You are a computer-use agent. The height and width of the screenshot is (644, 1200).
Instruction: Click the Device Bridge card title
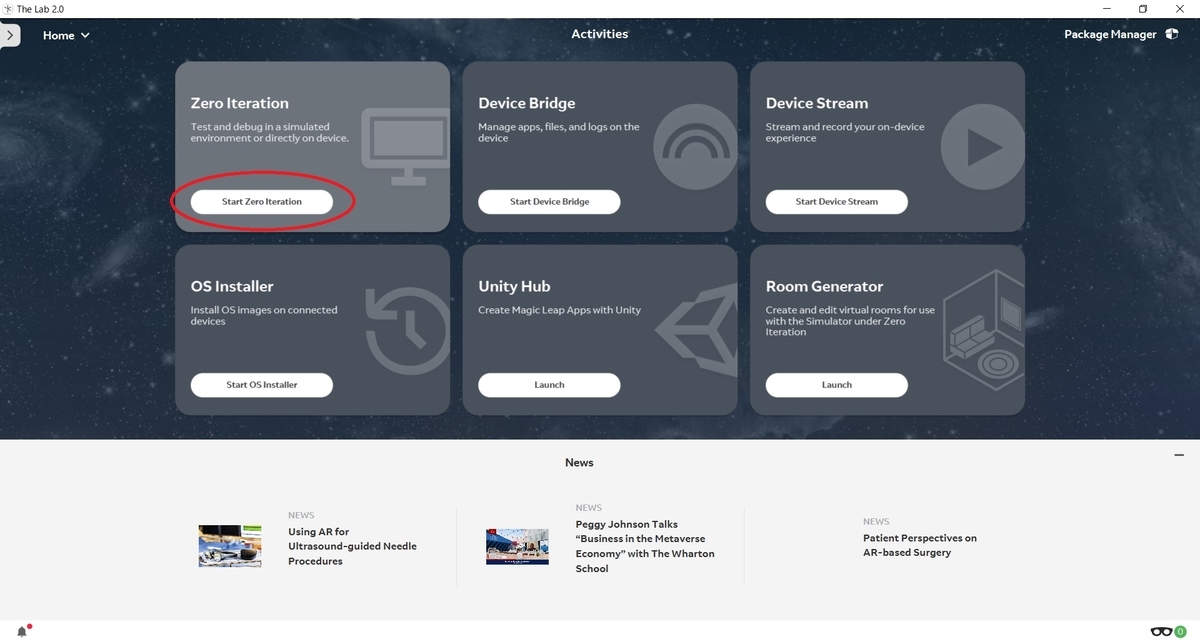point(526,103)
